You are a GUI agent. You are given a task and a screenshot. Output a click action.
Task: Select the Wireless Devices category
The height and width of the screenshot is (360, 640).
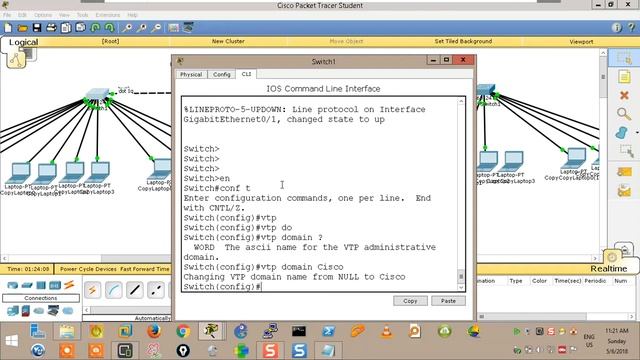click(55, 285)
